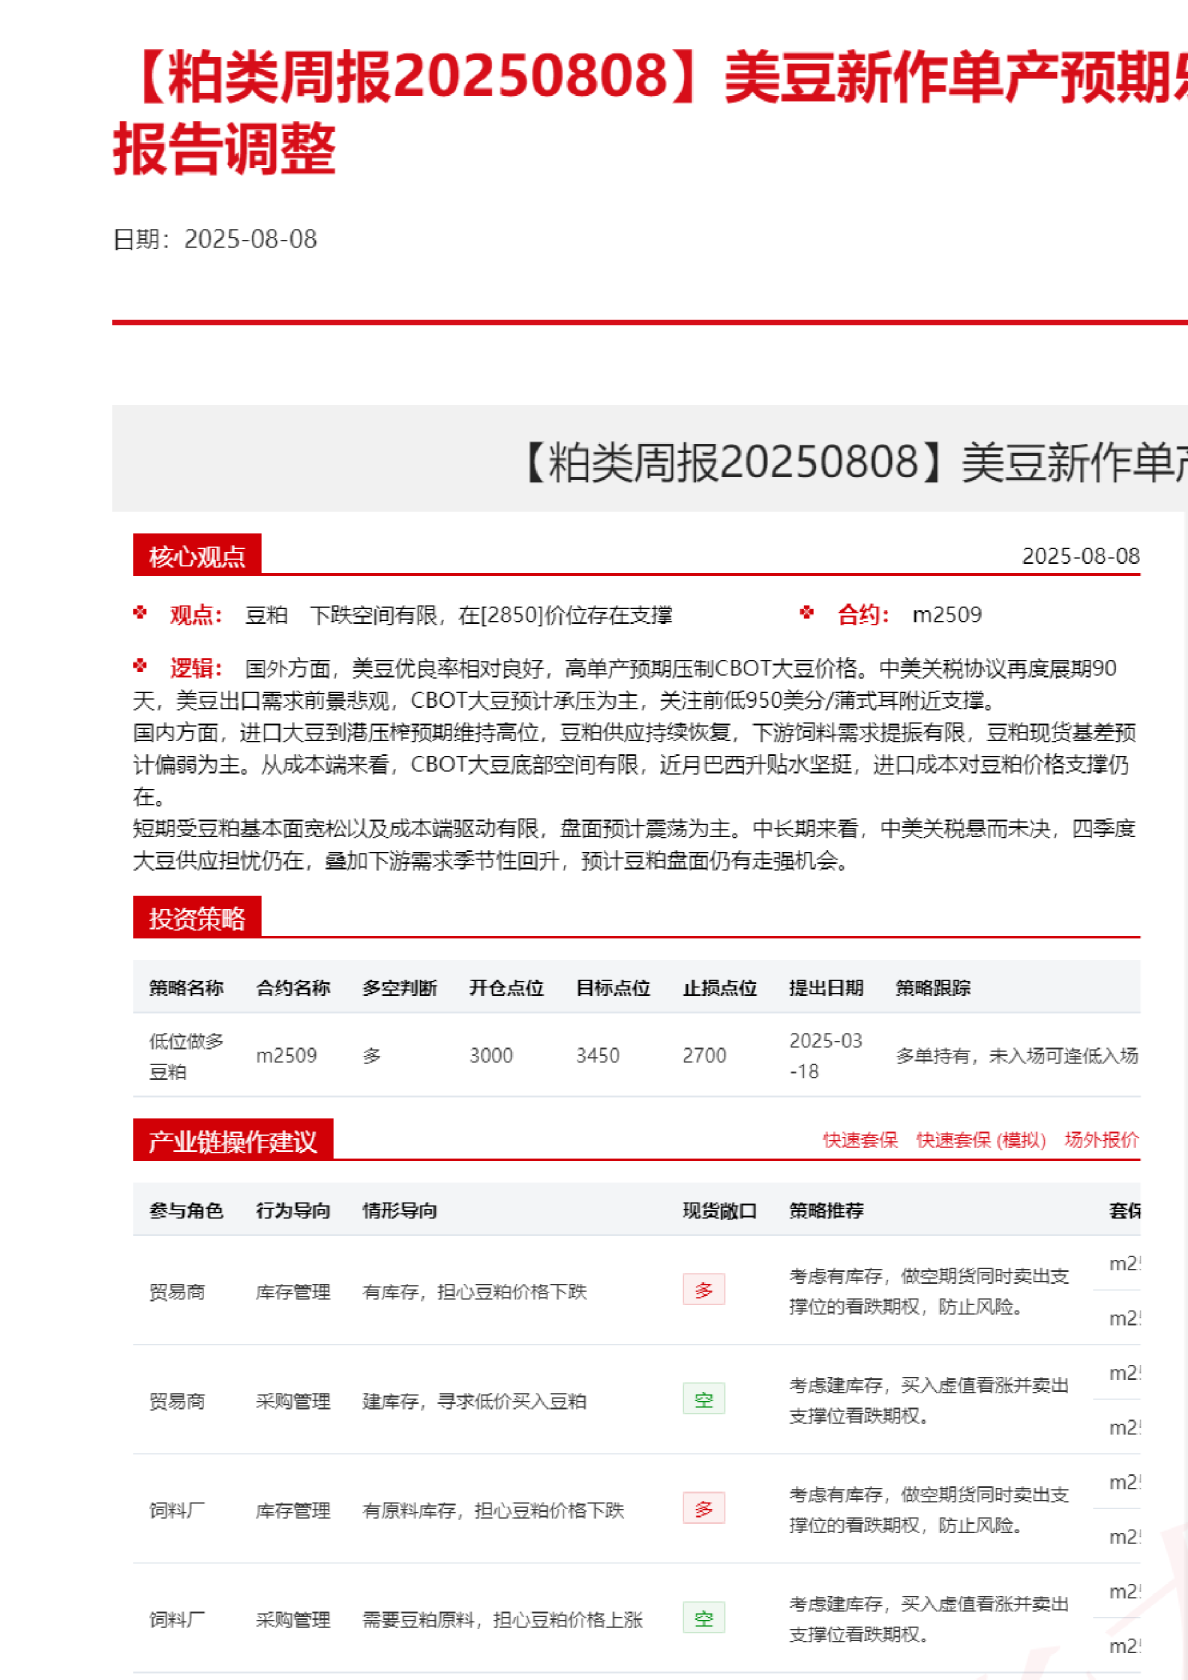Click the green 空 badge in 饲料厂 采购管理 row
This screenshot has height=1680, width=1188.
pos(703,1618)
